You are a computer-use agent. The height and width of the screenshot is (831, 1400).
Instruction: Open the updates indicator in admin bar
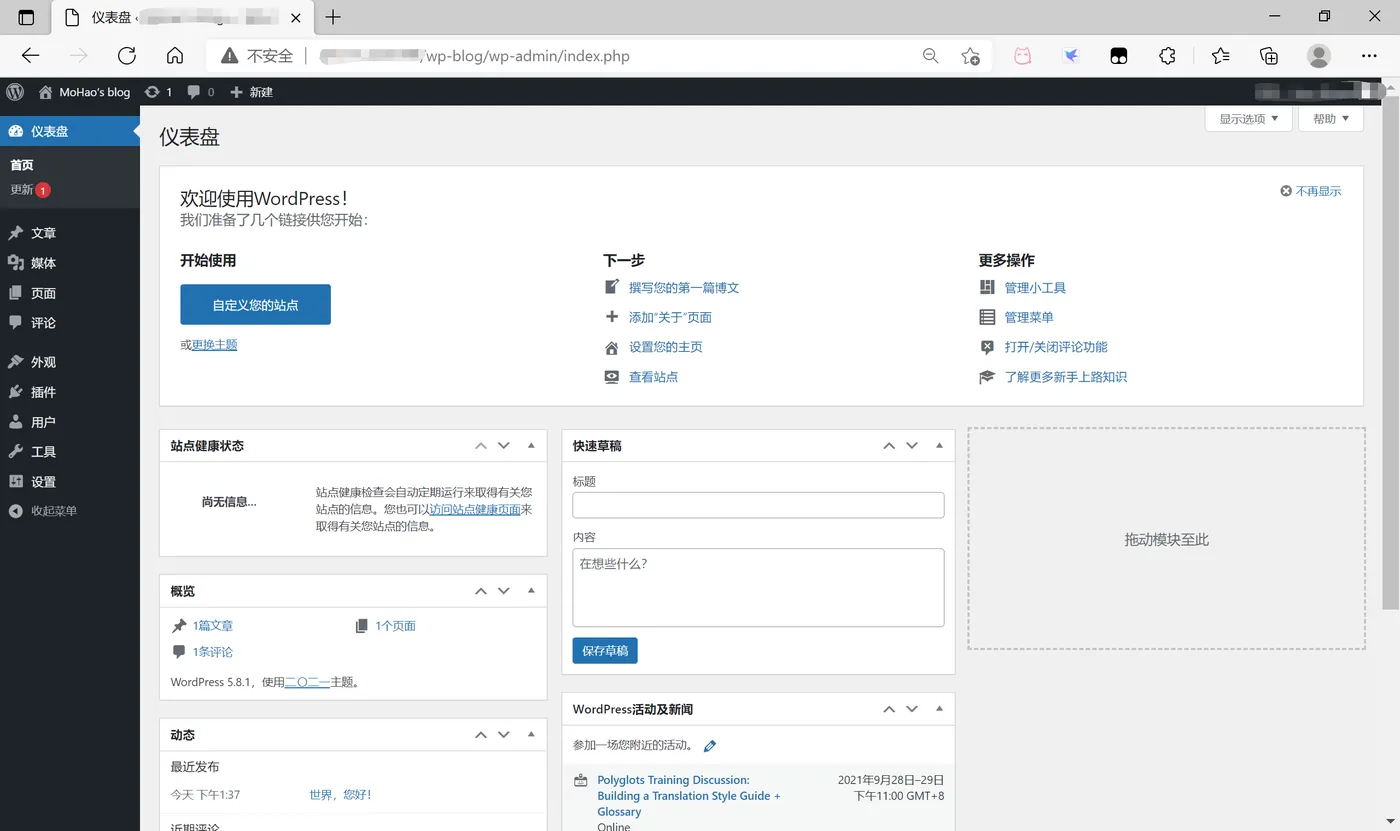click(x=158, y=92)
